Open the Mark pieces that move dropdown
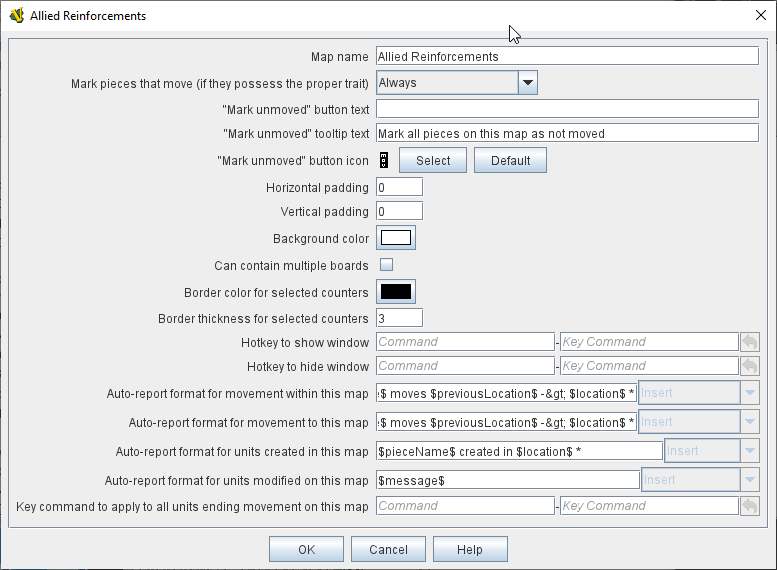 528,83
